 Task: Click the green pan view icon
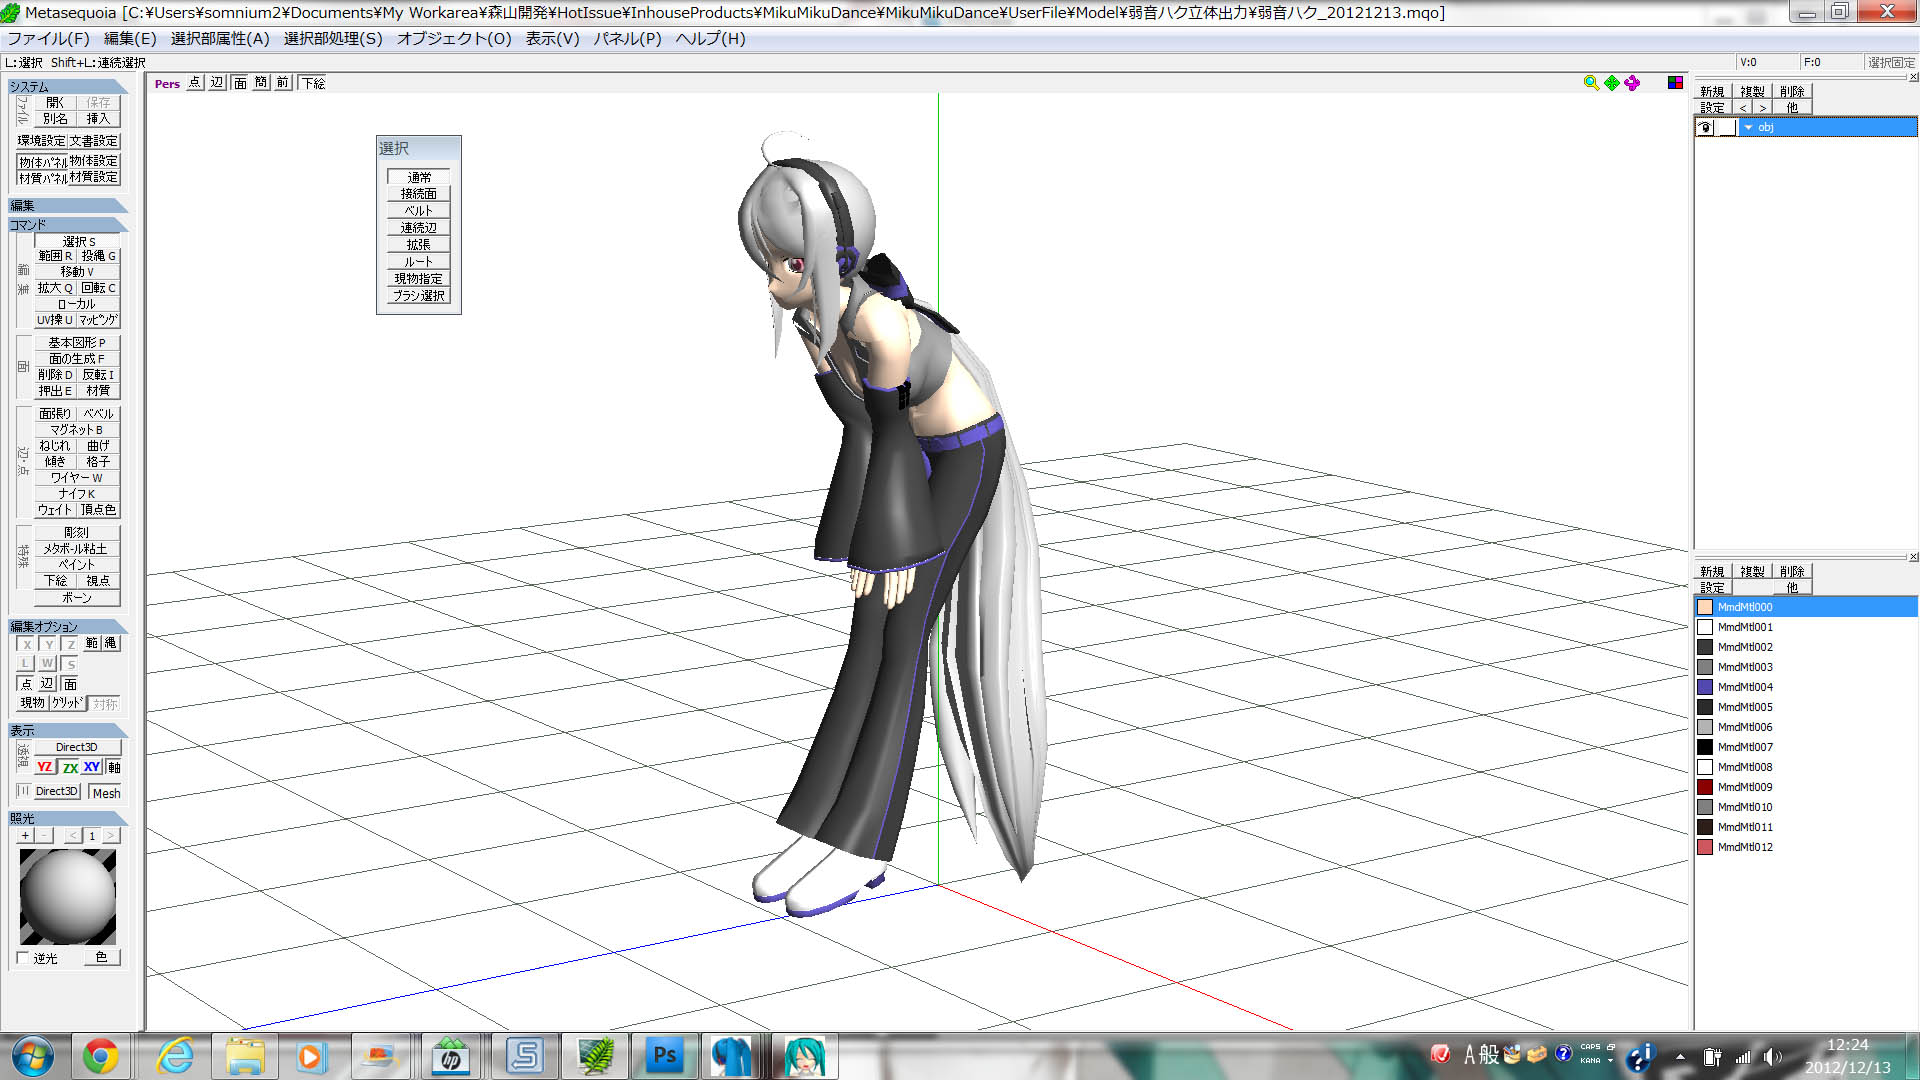1612,83
